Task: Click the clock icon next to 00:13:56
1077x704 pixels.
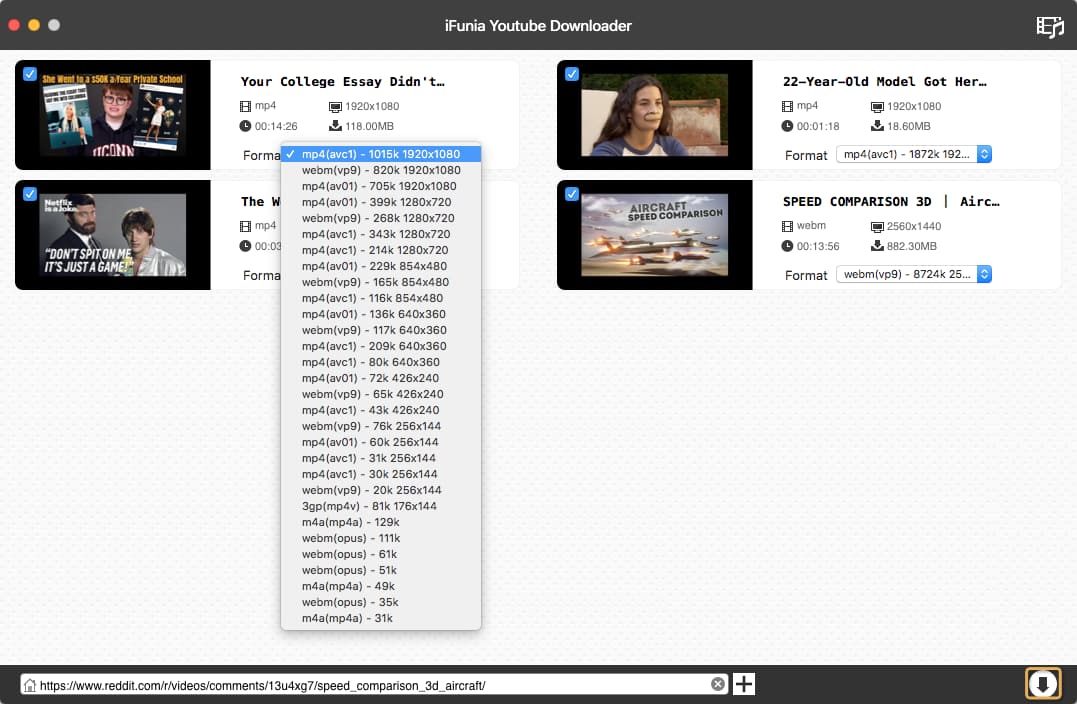Action: [x=788, y=246]
